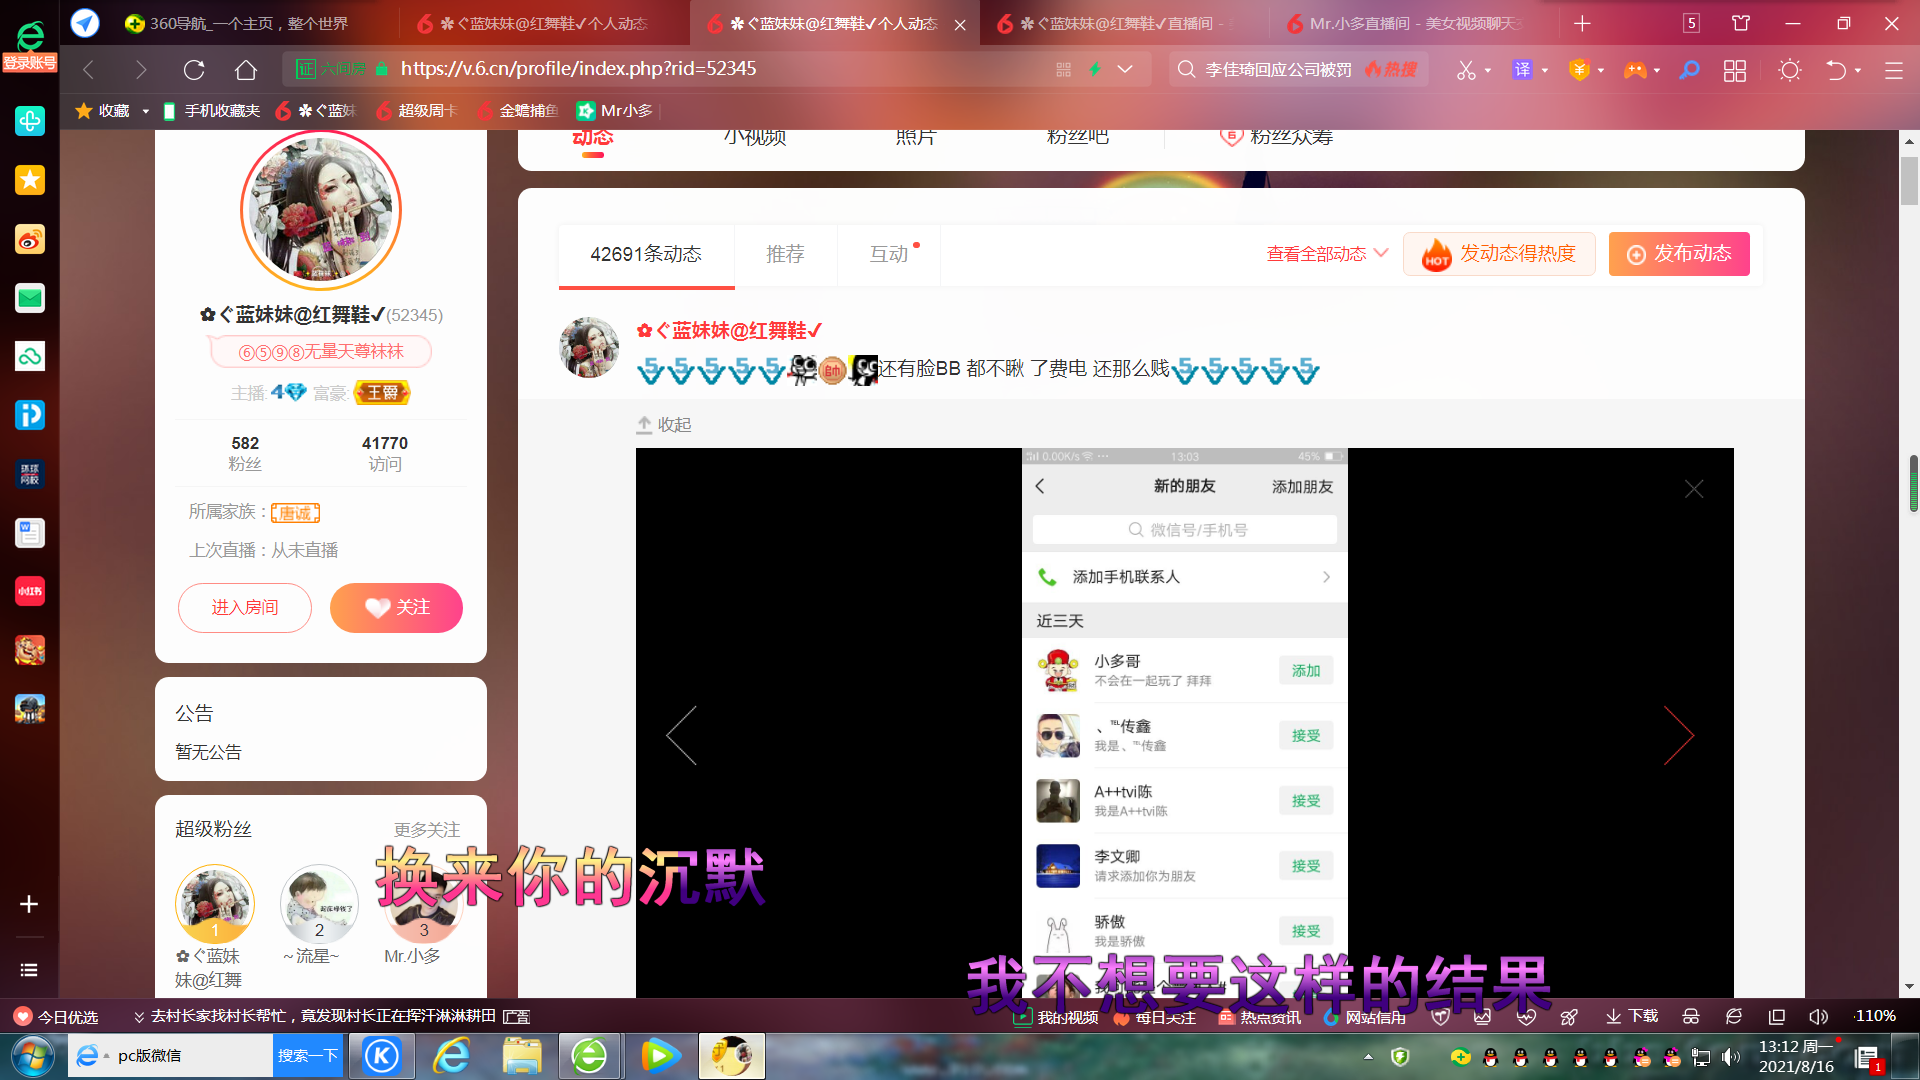Screen dimensions: 1920x1080
Task: Open the 超级周卡 bookmark
Action: point(417,111)
